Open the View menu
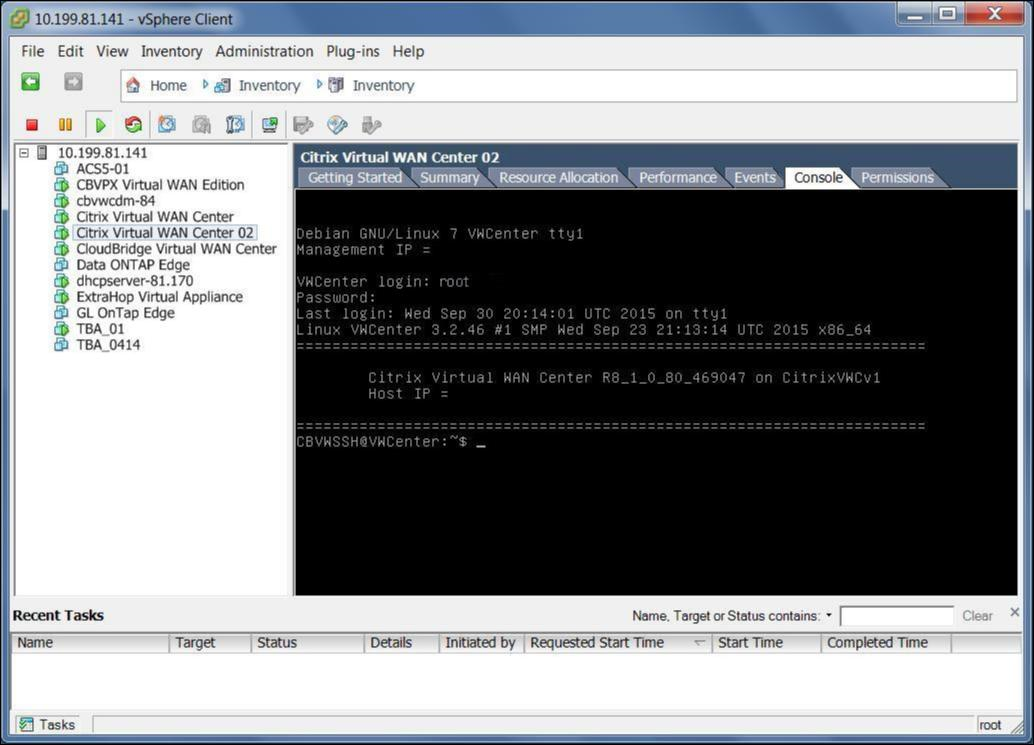The width and height of the screenshot is (1034, 745). point(112,51)
